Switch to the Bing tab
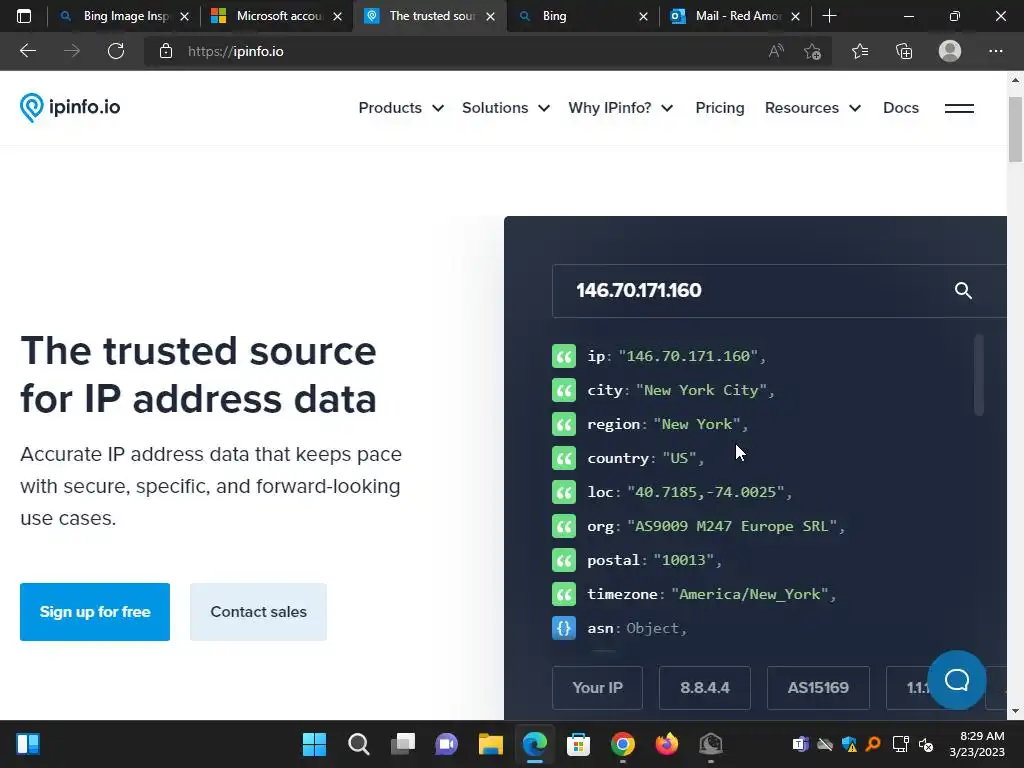The width and height of the screenshot is (1024, 768). click(x=575, y=16)
